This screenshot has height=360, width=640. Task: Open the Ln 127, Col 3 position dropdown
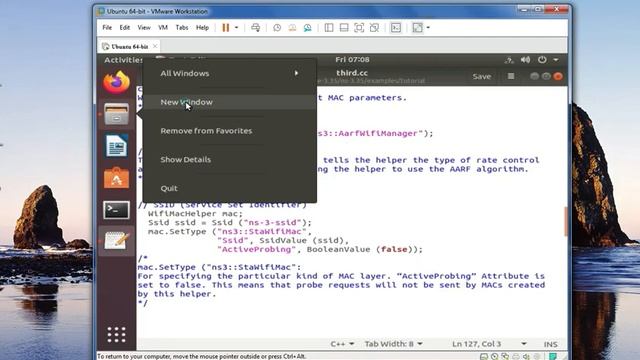pyautogui.click(x=489, y=344)
